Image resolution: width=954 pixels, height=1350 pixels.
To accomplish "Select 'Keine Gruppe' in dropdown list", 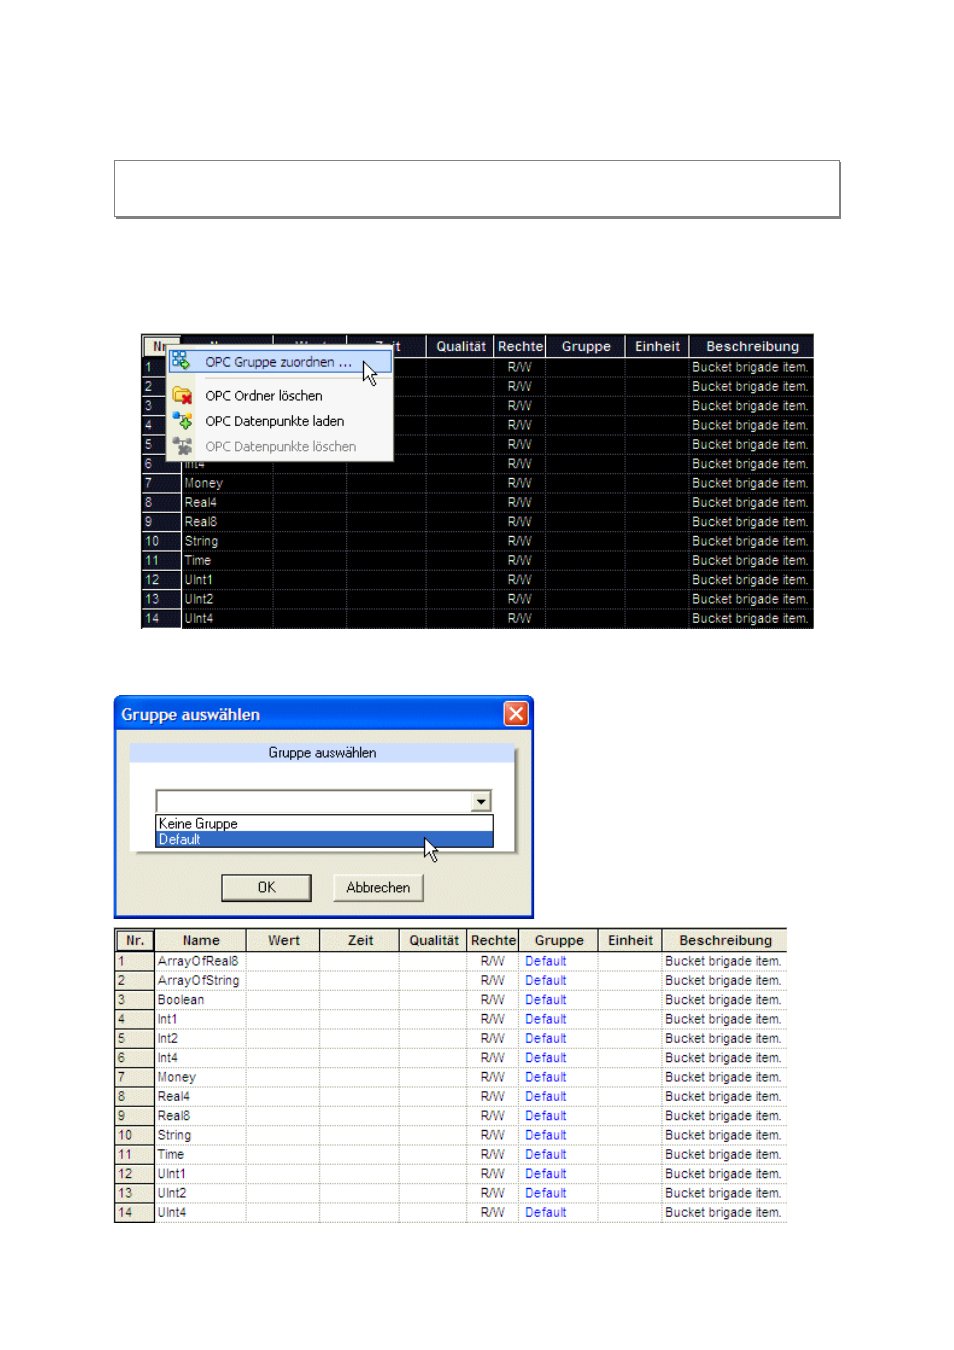I will [x=324, y=824].
